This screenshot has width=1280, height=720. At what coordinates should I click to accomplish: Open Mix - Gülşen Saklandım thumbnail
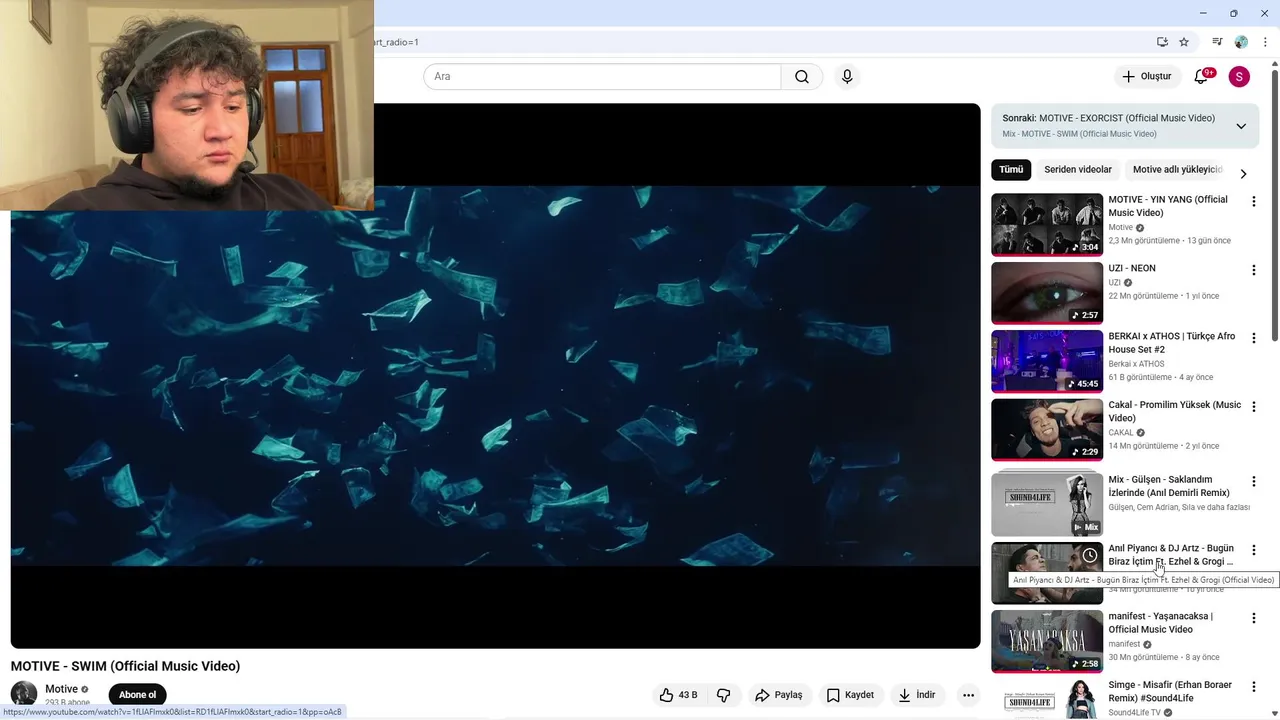(1047, 503)
